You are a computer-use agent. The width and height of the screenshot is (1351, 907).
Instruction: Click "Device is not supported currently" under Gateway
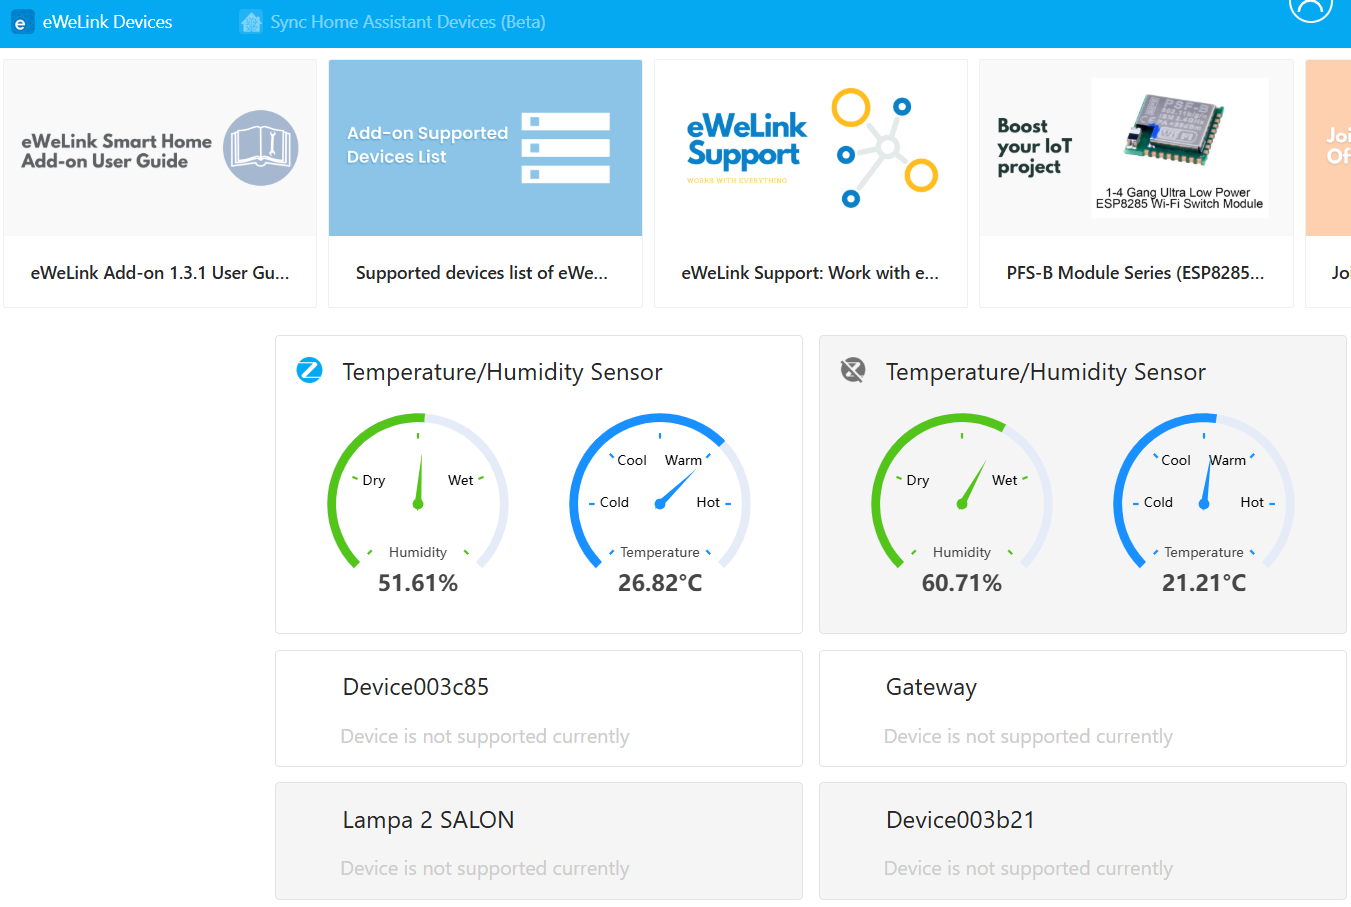coord(1028,737)
